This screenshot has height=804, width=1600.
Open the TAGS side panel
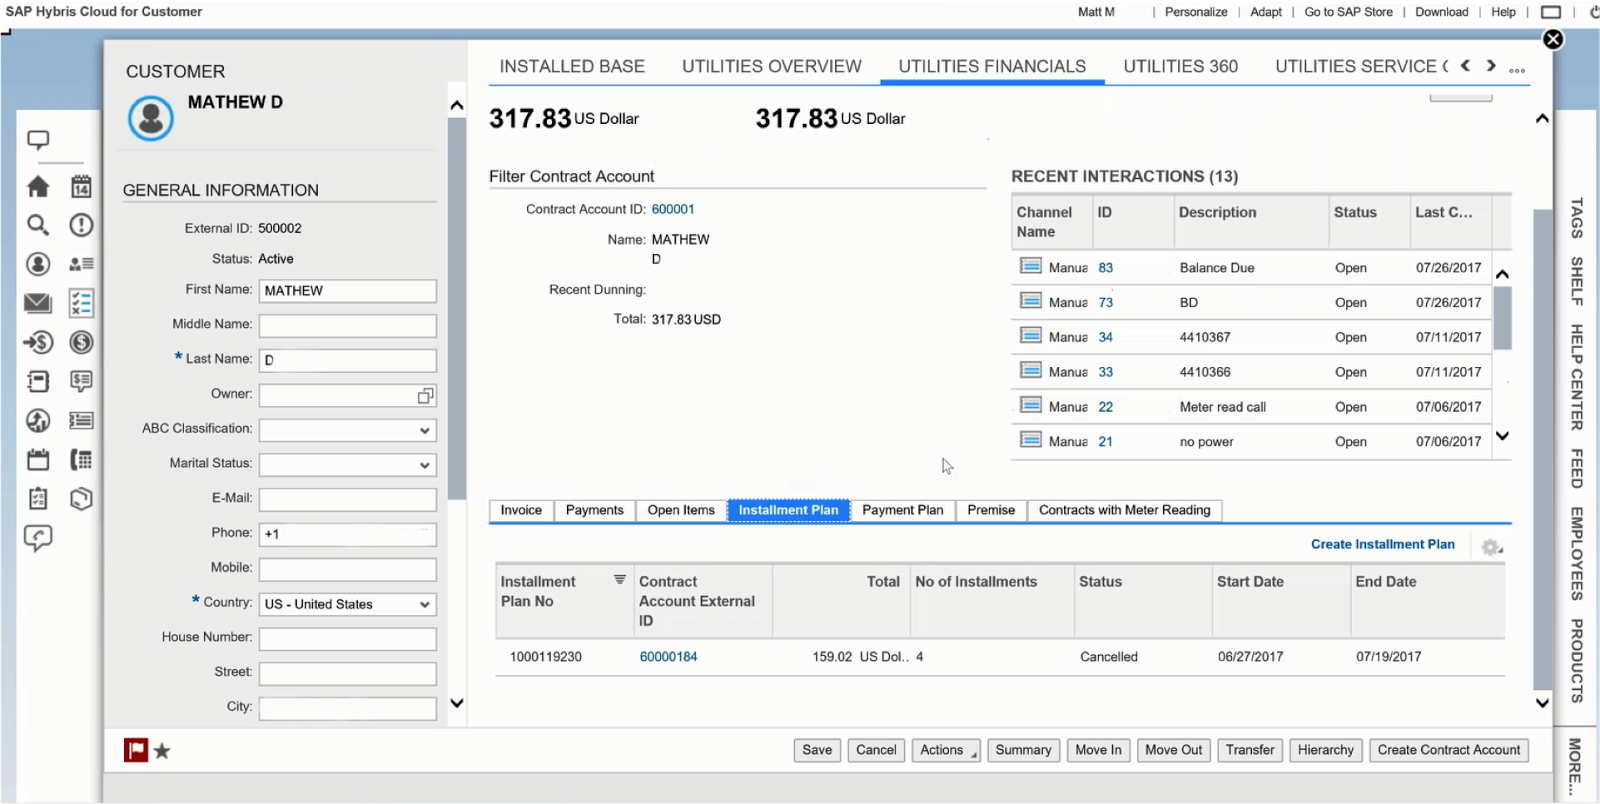[x=1577, y=218]
